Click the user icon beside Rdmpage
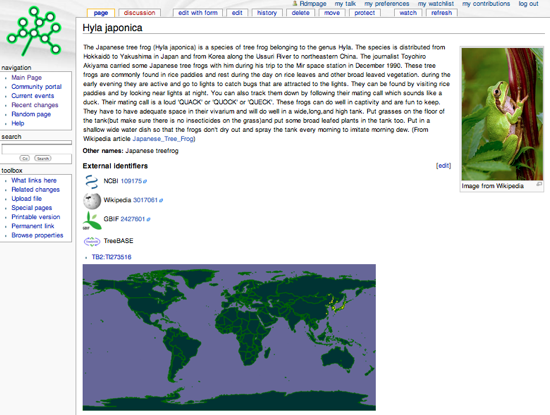The width and height of the screenshot is (550, 415). click(295, 4)
